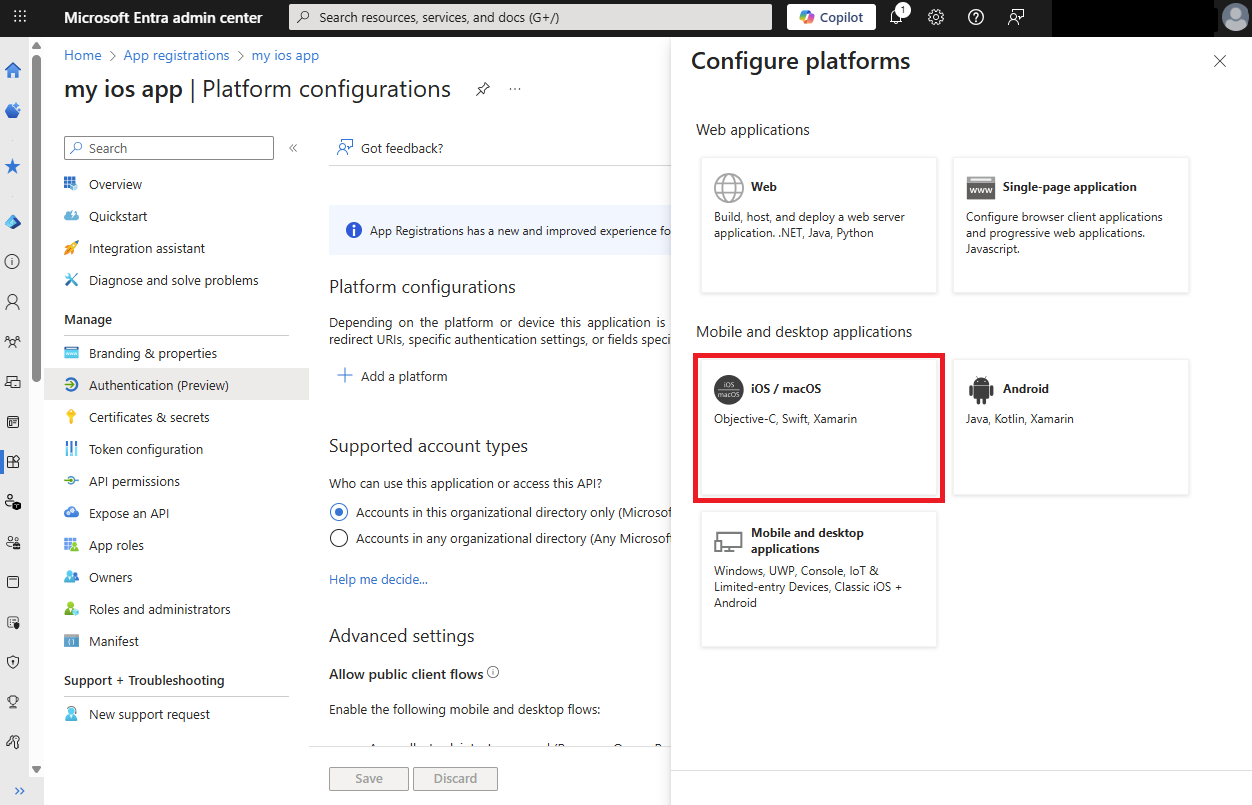
Task: Click the Got feedback person icon
Action: 345,148
